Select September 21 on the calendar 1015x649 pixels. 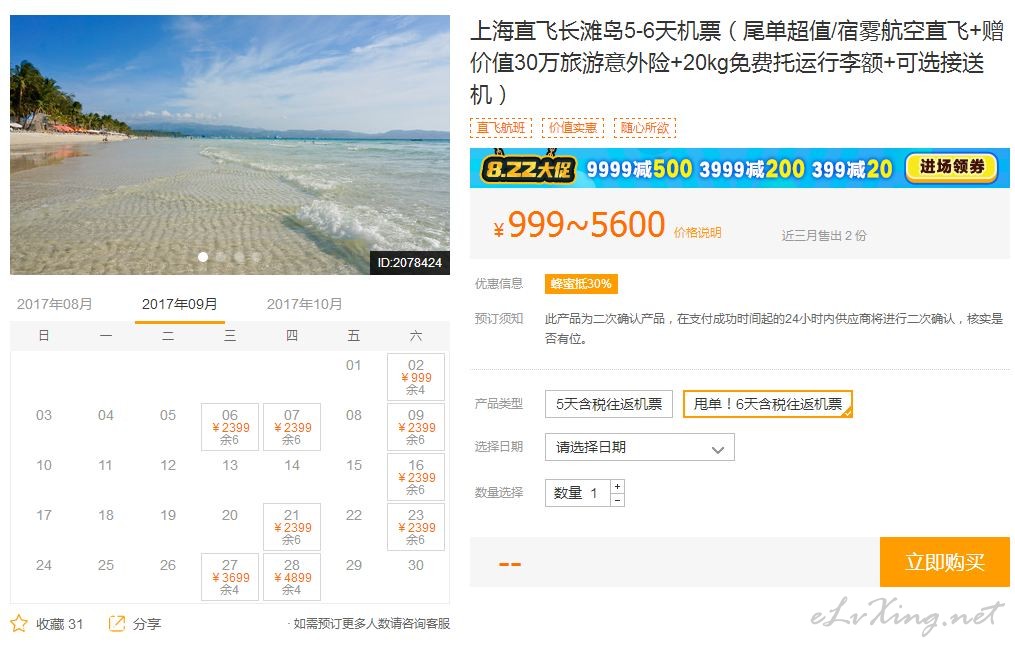(x=292, y=527)
